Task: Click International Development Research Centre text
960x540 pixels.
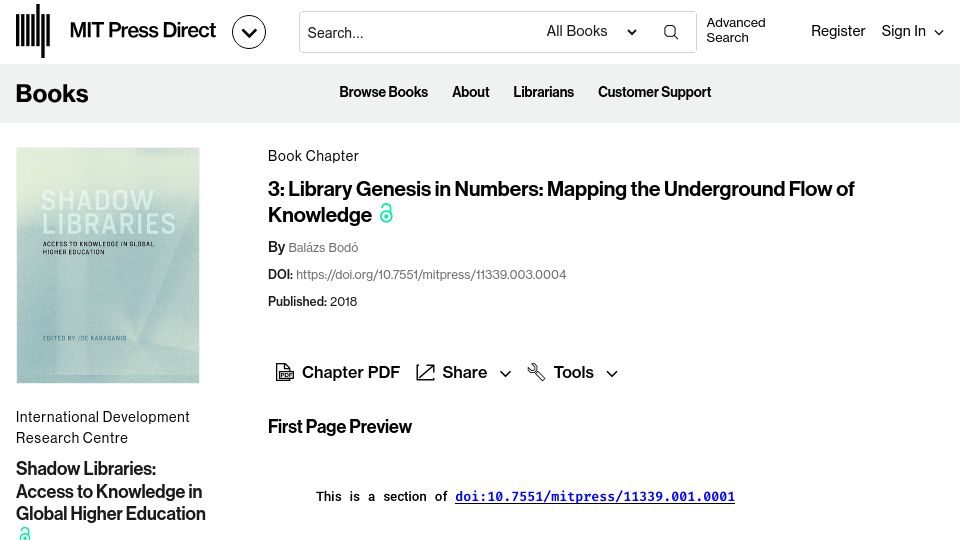Action: (x=103, y=427)
